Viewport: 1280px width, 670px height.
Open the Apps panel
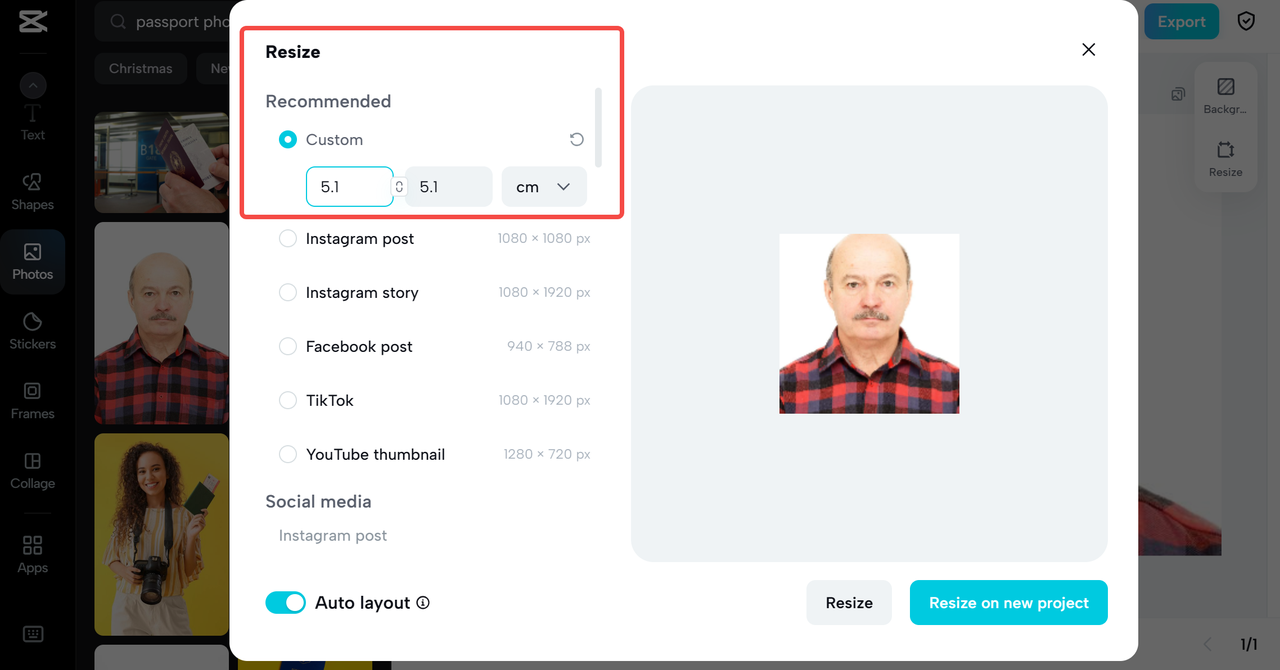[33, 554]
